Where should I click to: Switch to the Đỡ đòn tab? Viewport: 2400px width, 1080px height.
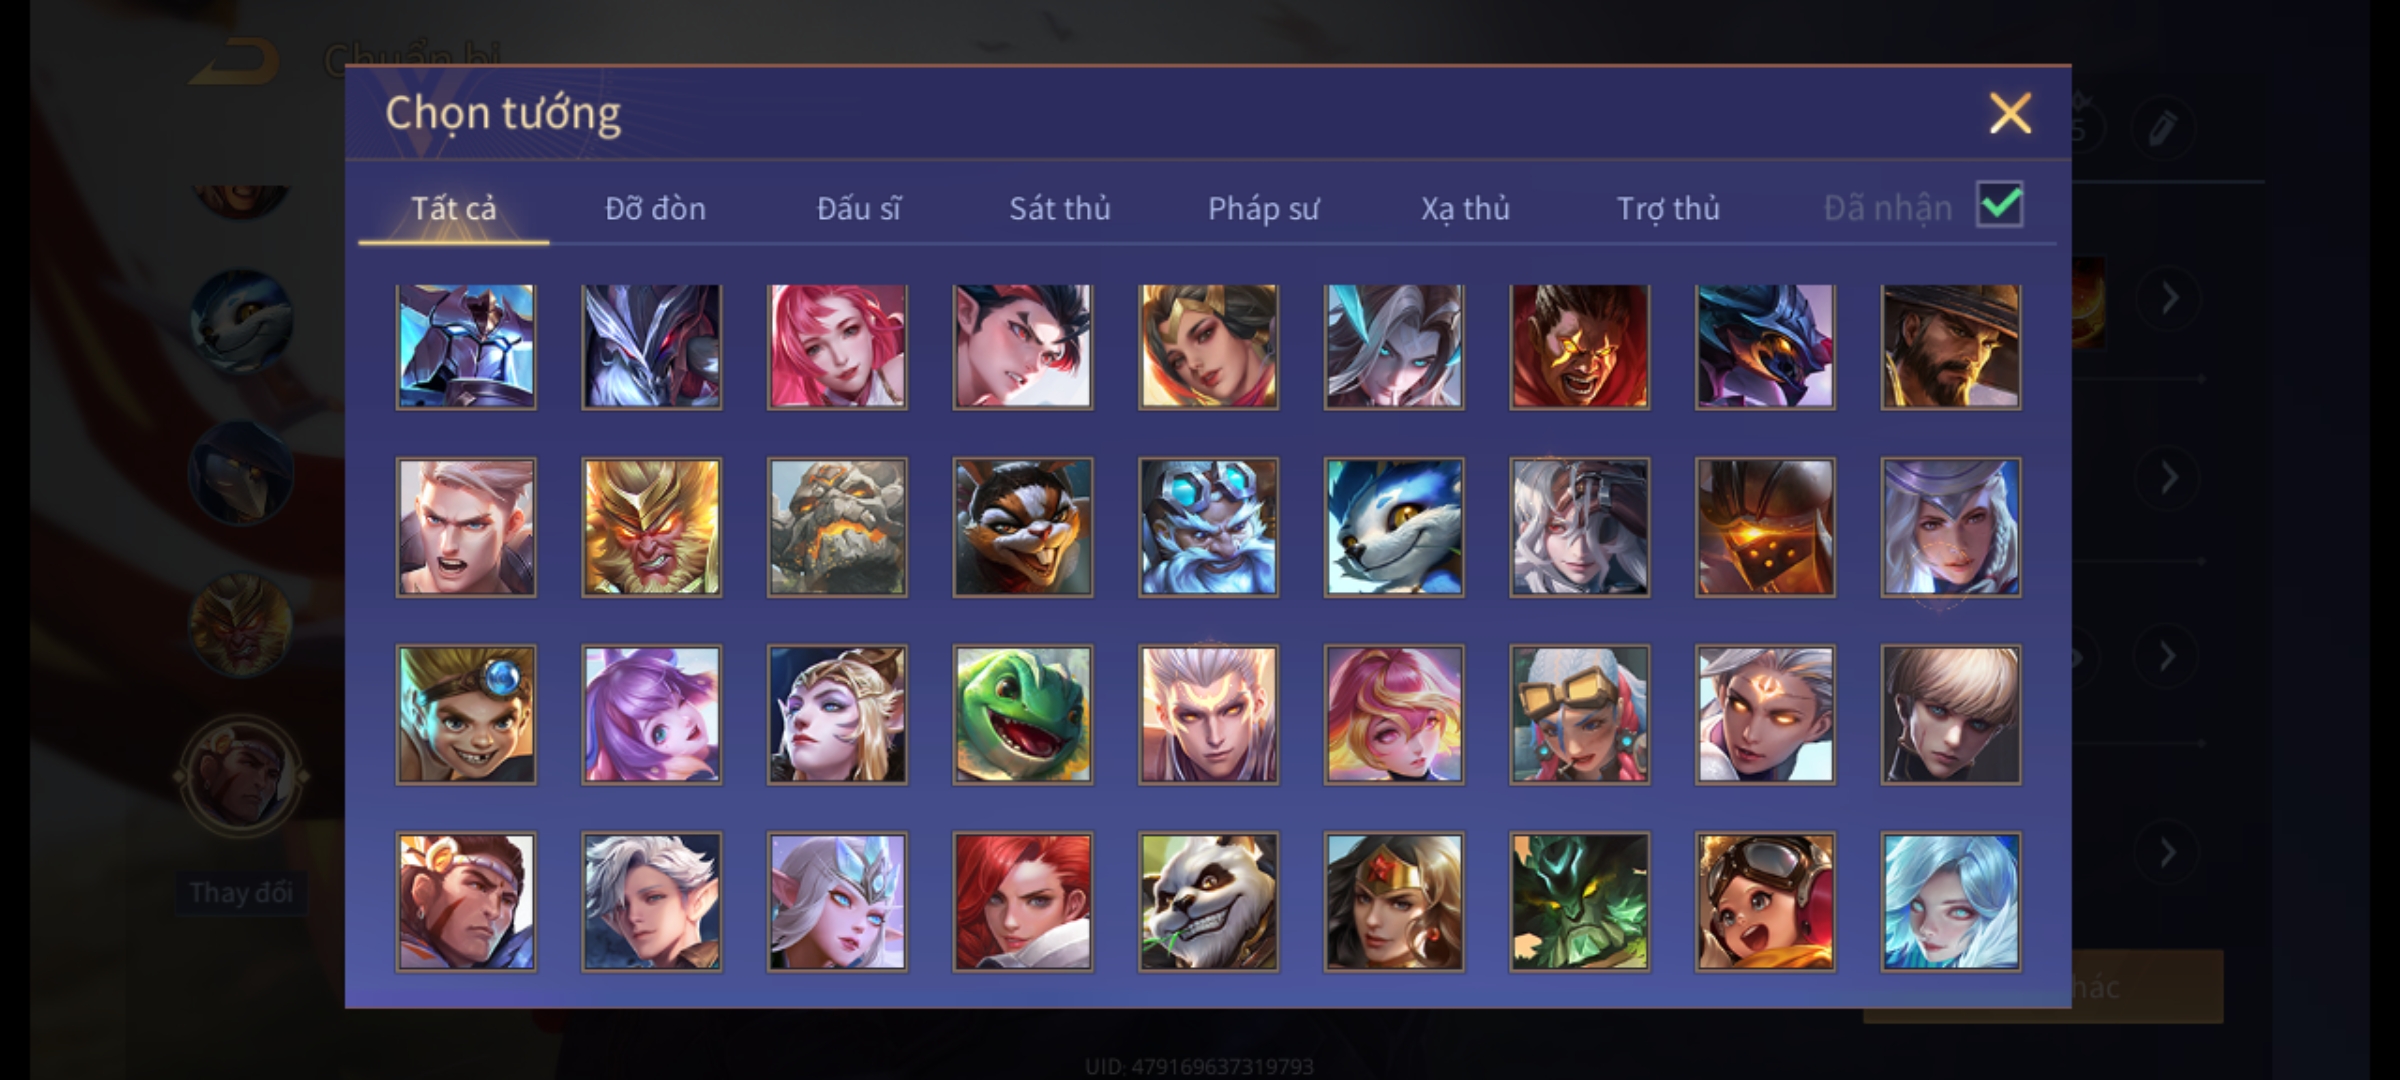[655, 208]
